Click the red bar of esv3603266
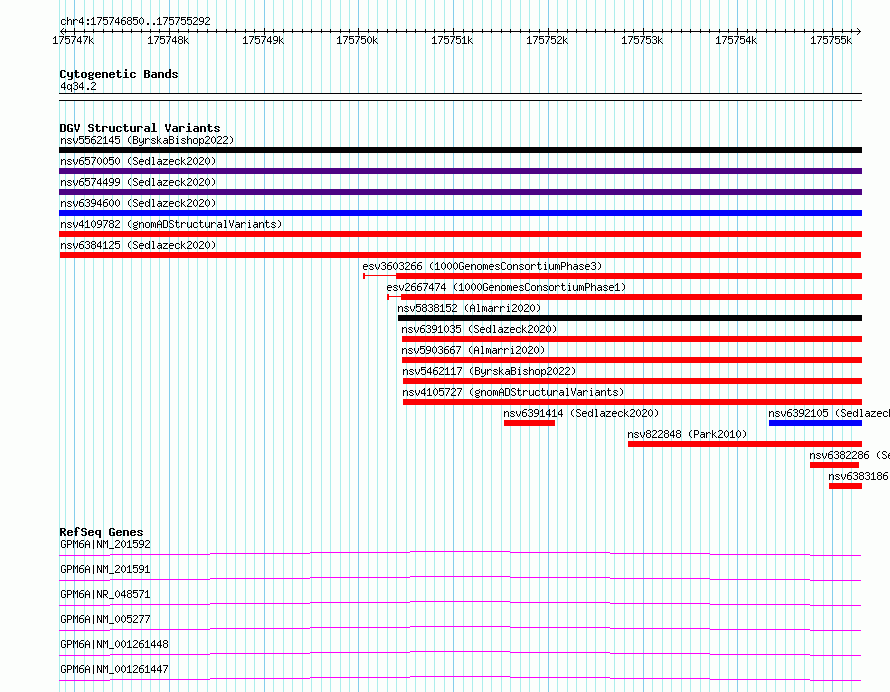890x692 pixels. [x=629, y=276]
